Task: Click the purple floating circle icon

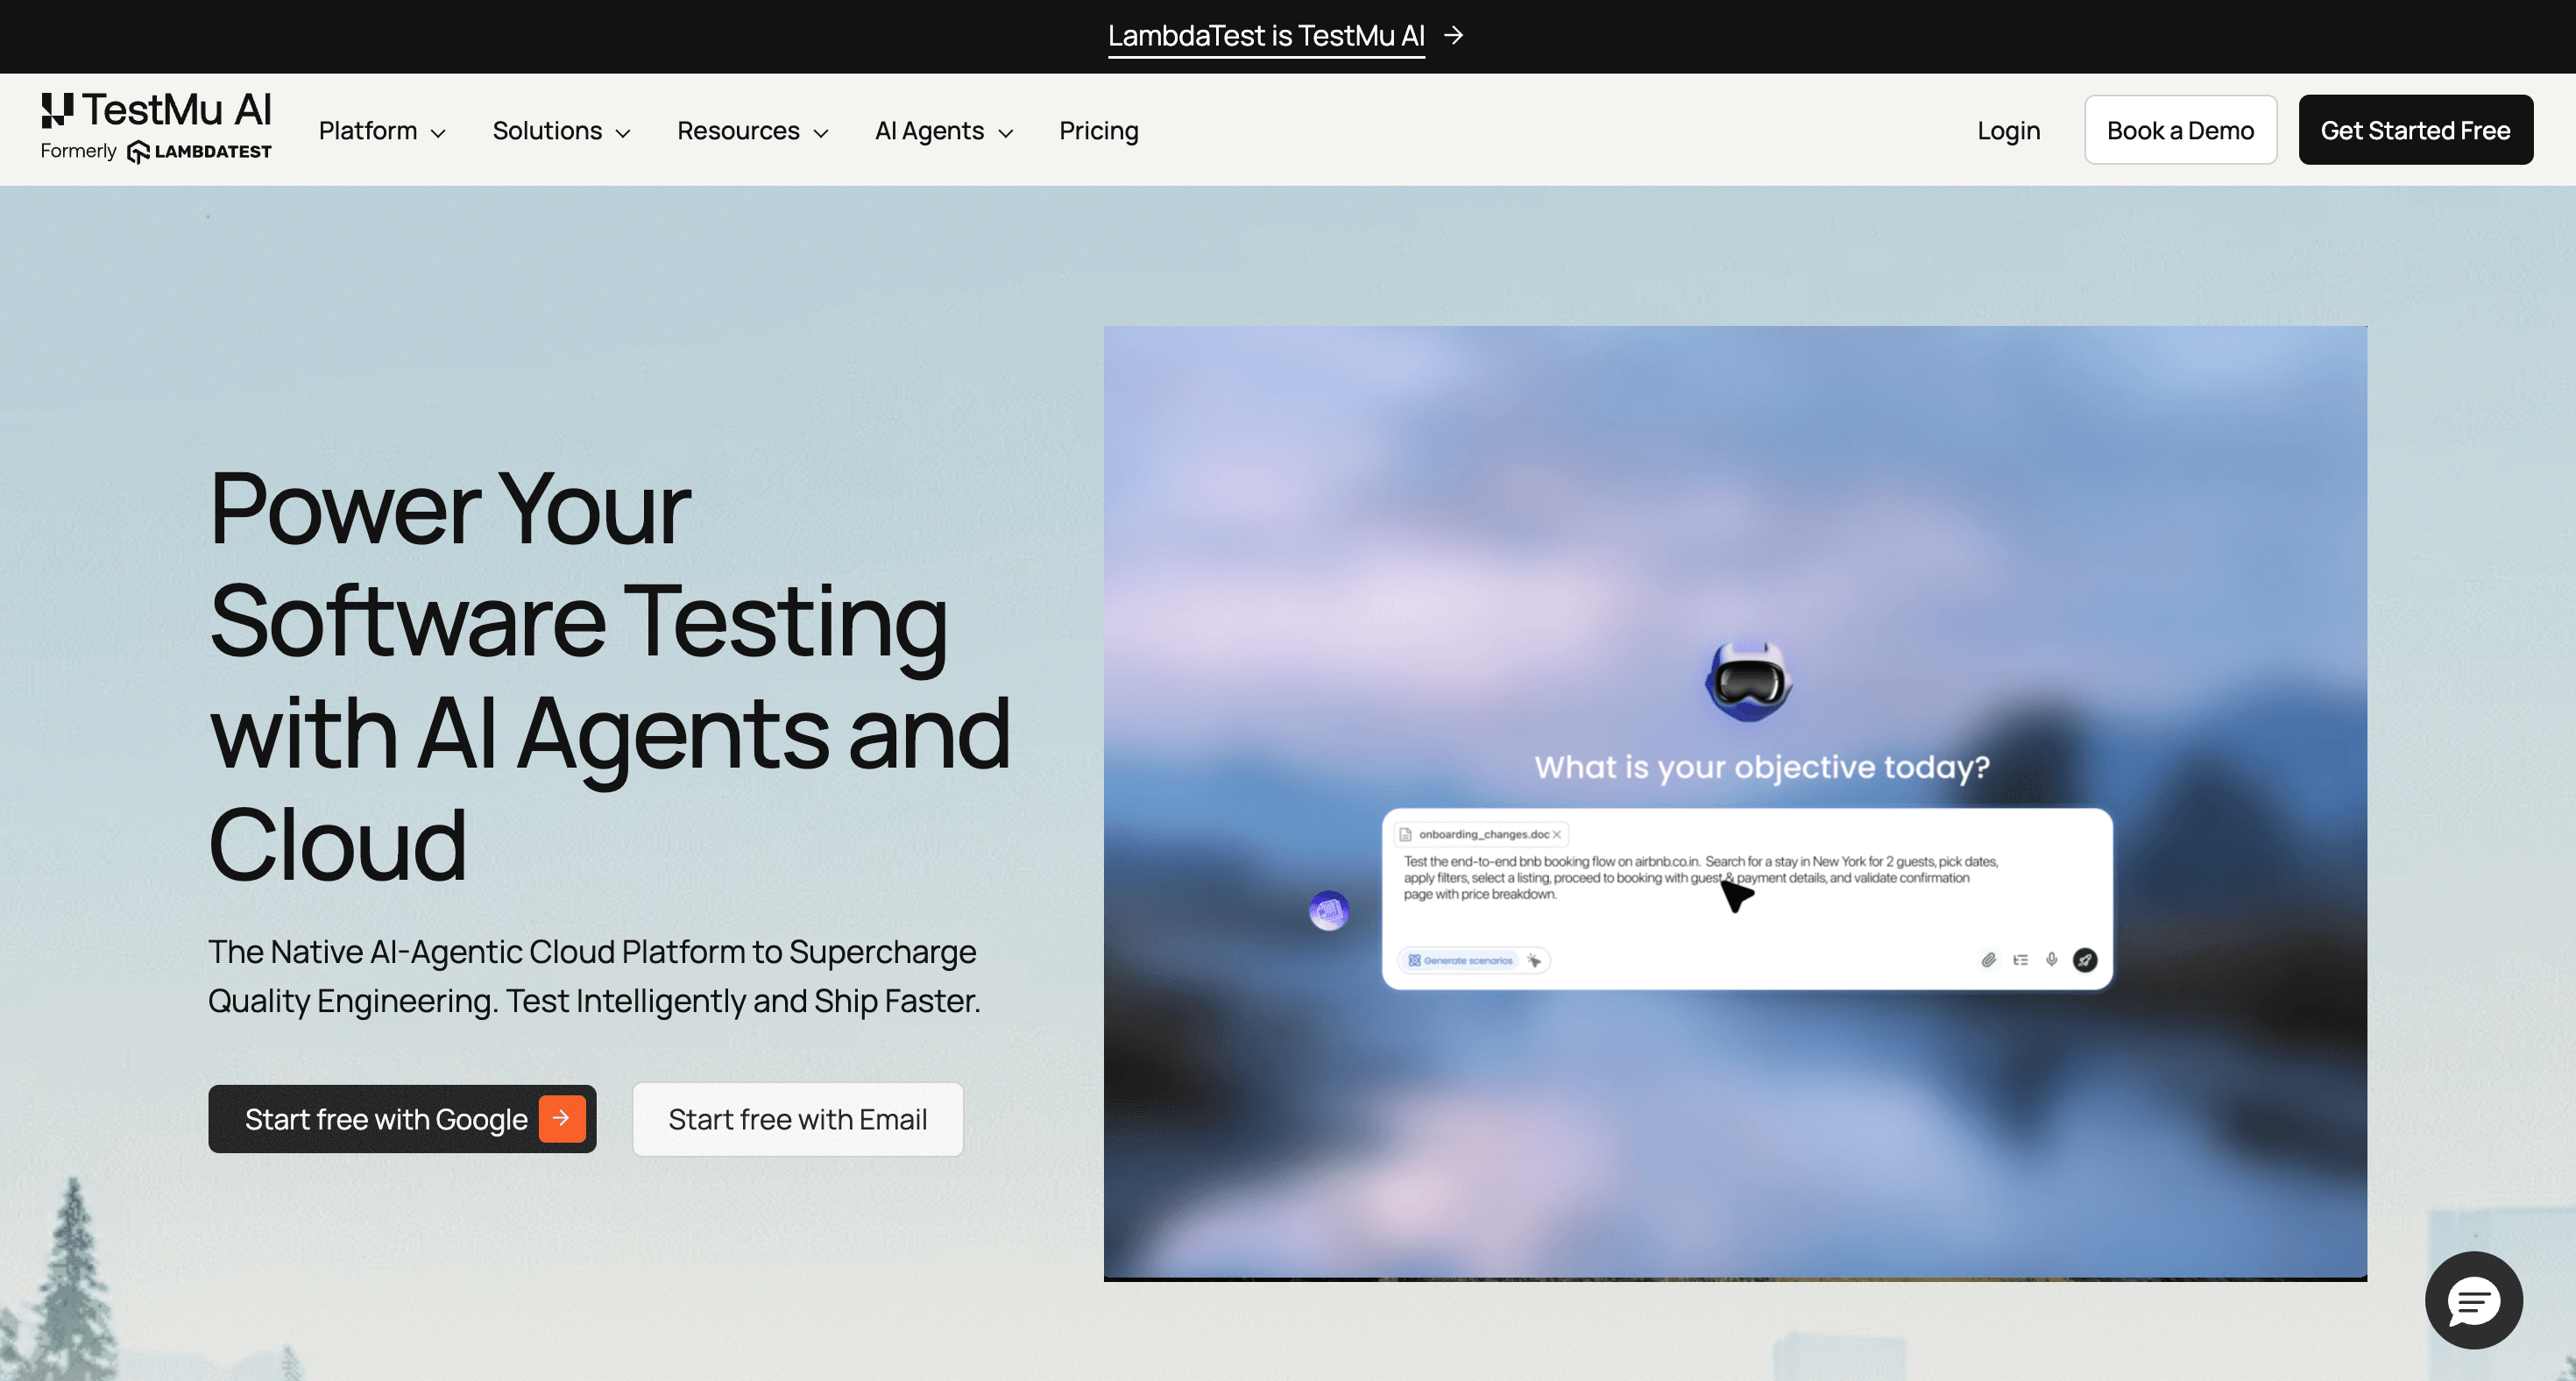Action: click(x=1328, y=910)
